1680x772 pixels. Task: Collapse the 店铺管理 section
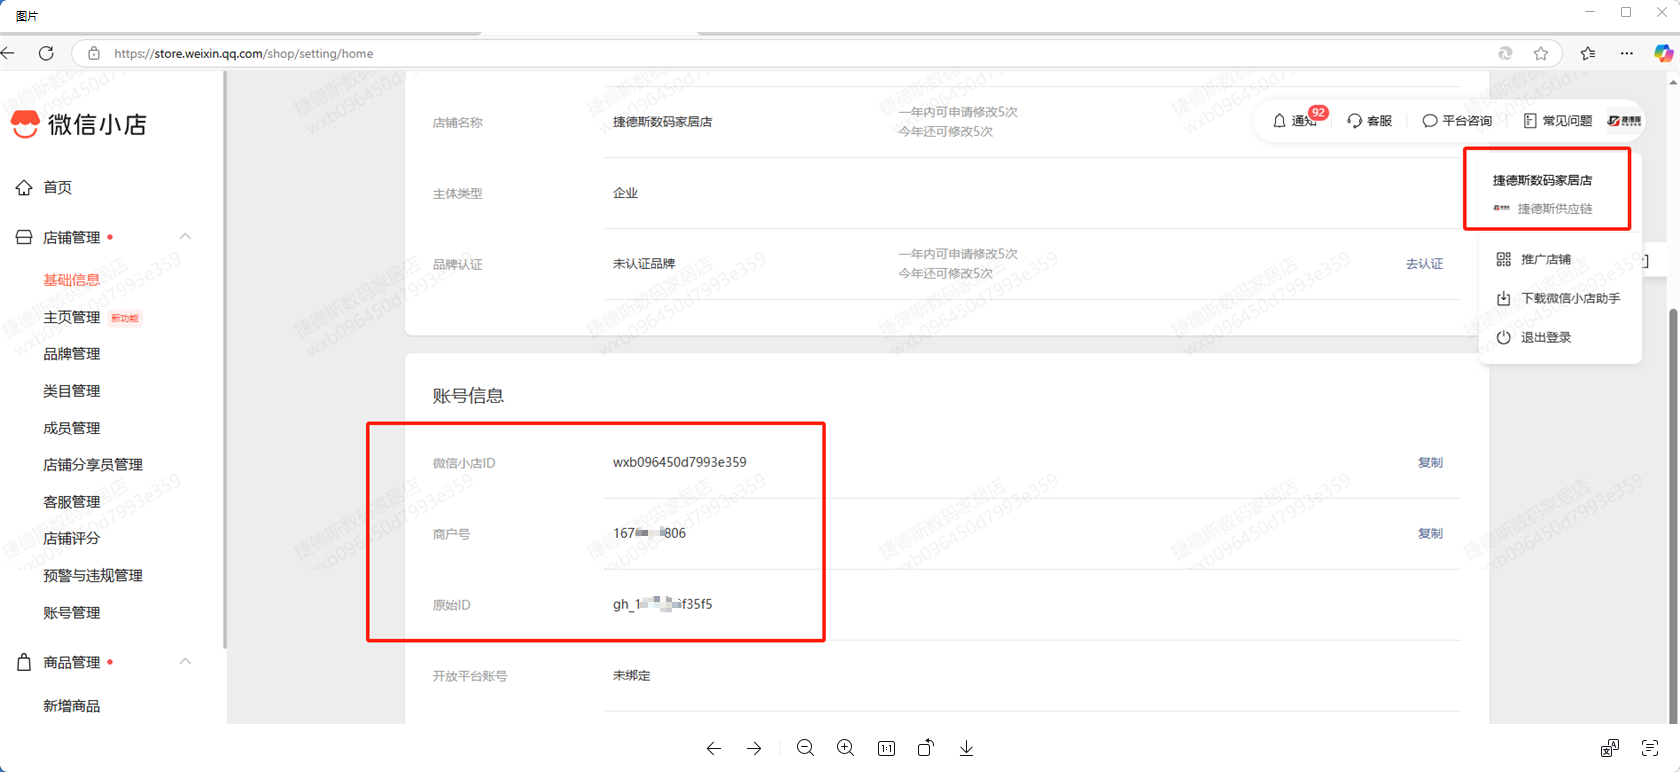pos(185,237)
